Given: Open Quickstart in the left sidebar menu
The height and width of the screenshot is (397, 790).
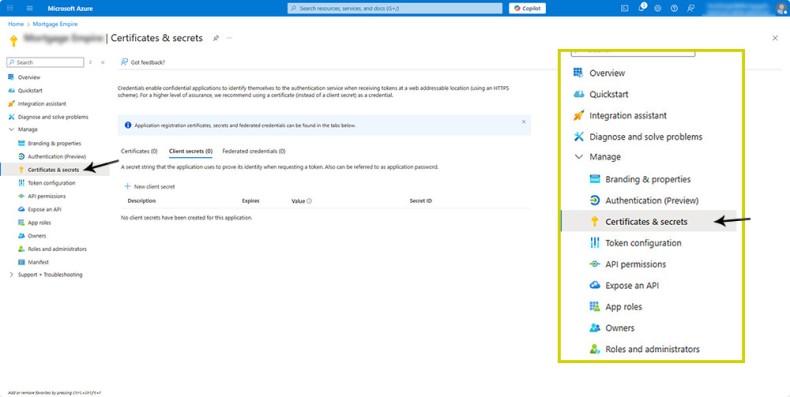Looking at the screenshot, I should (30, 91).
